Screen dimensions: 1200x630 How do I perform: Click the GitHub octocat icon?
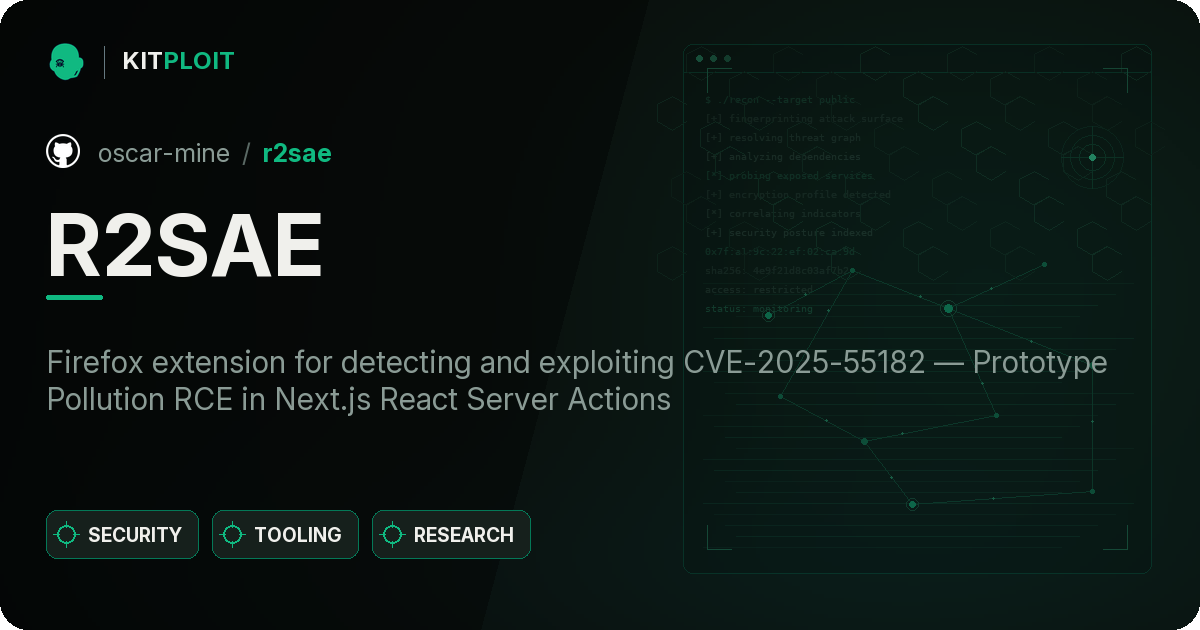(63, 152)
